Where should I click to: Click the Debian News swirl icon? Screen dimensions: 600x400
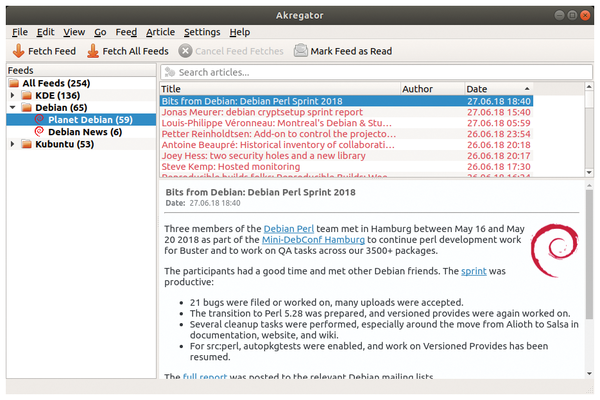click(x=39, y=132)
